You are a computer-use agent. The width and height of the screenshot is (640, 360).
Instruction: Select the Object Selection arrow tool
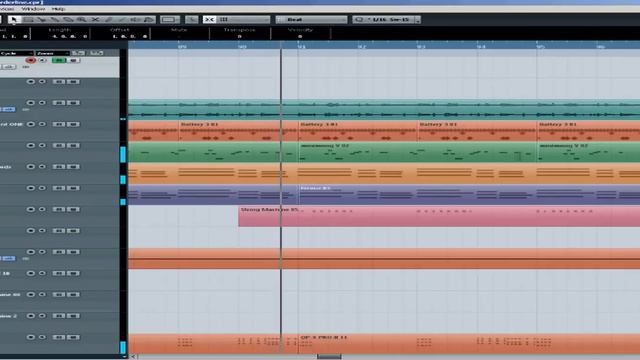[x=14, y=19]
